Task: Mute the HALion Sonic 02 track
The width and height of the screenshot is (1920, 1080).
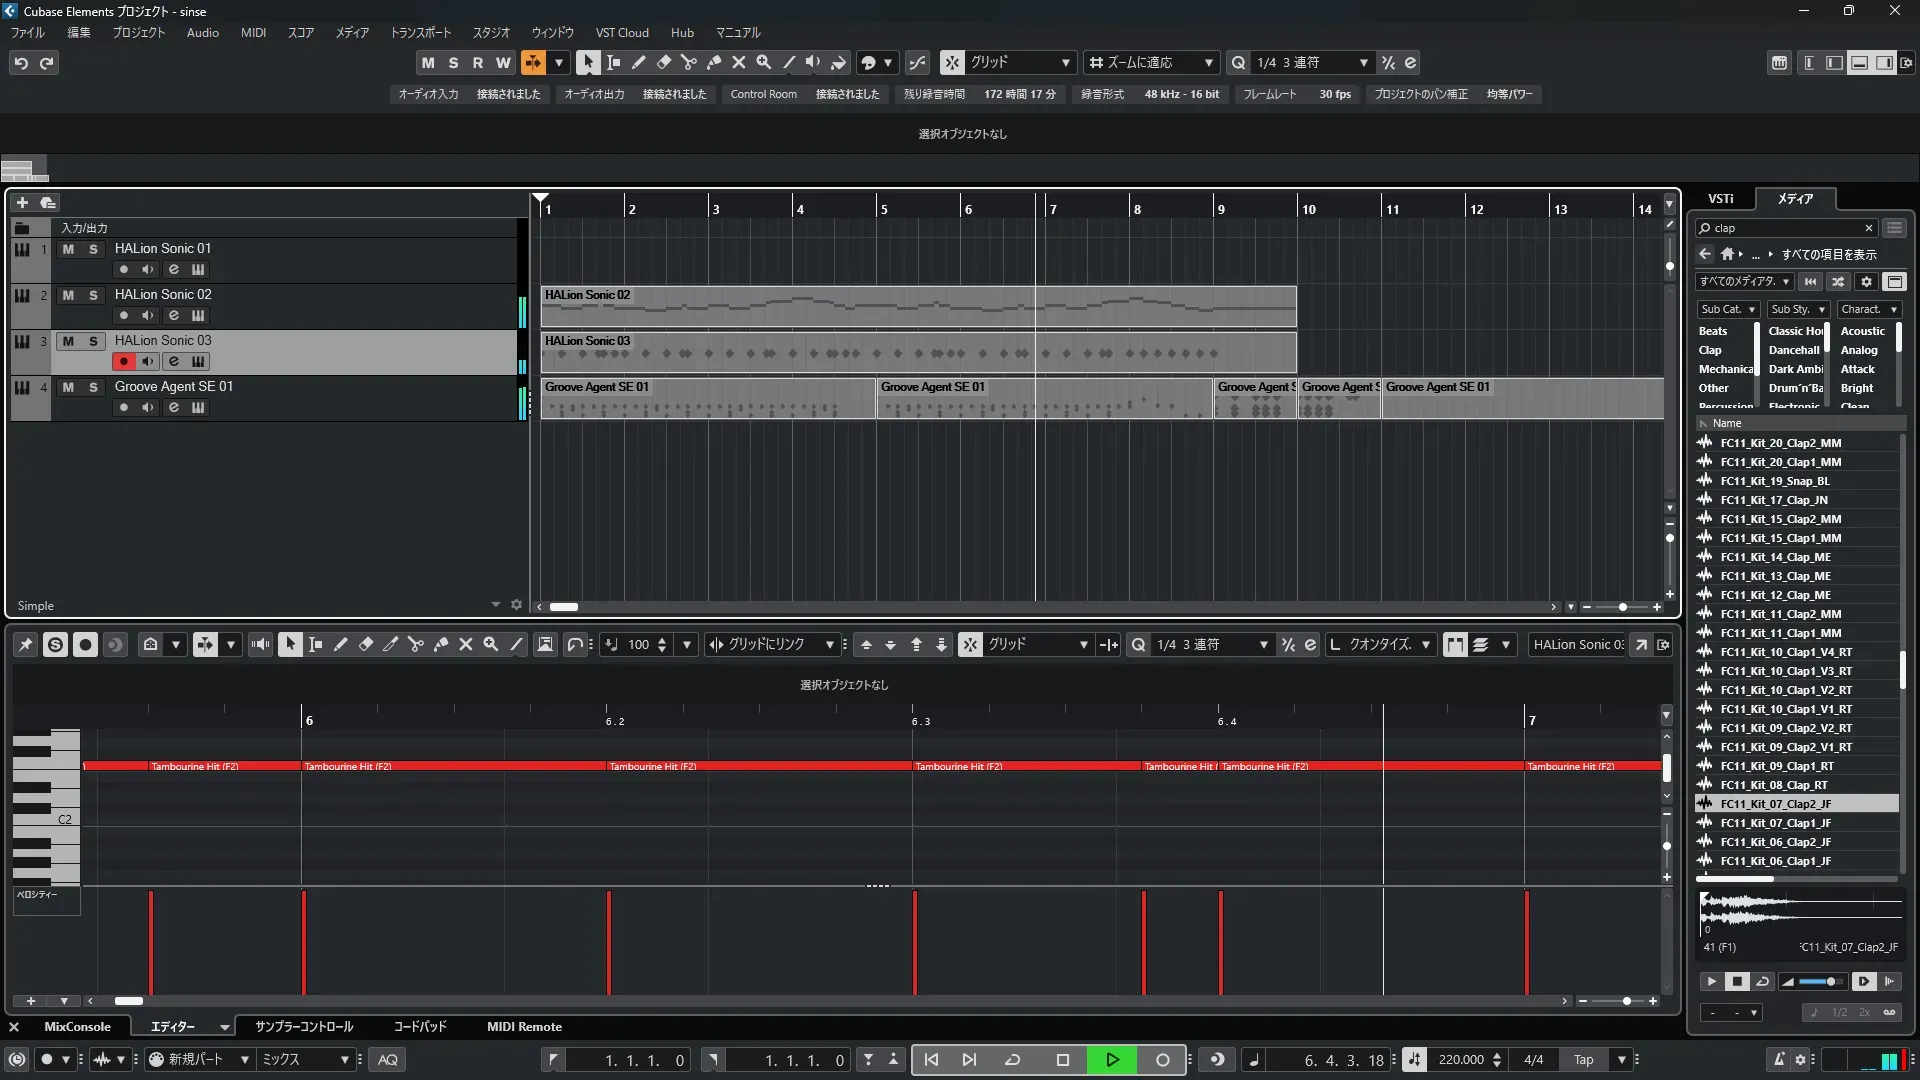Action: [68, 295]
